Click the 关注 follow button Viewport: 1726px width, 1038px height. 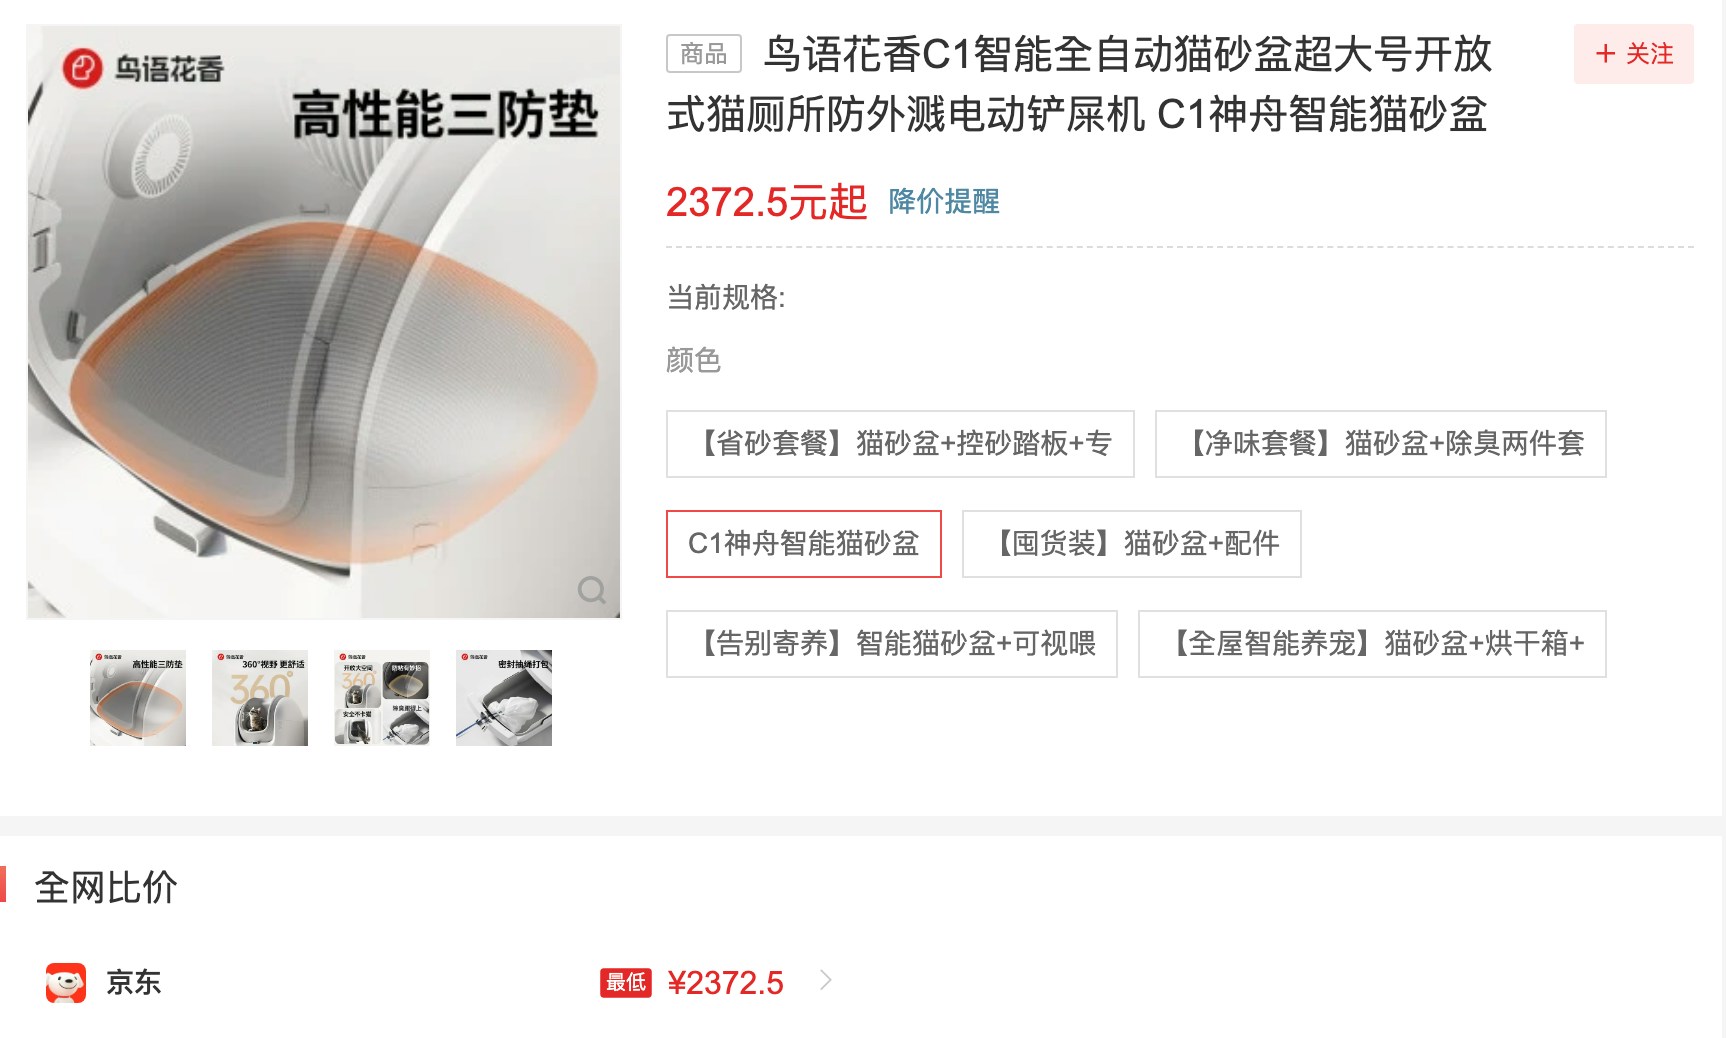pyautogui.click(x=1634, y=54)
